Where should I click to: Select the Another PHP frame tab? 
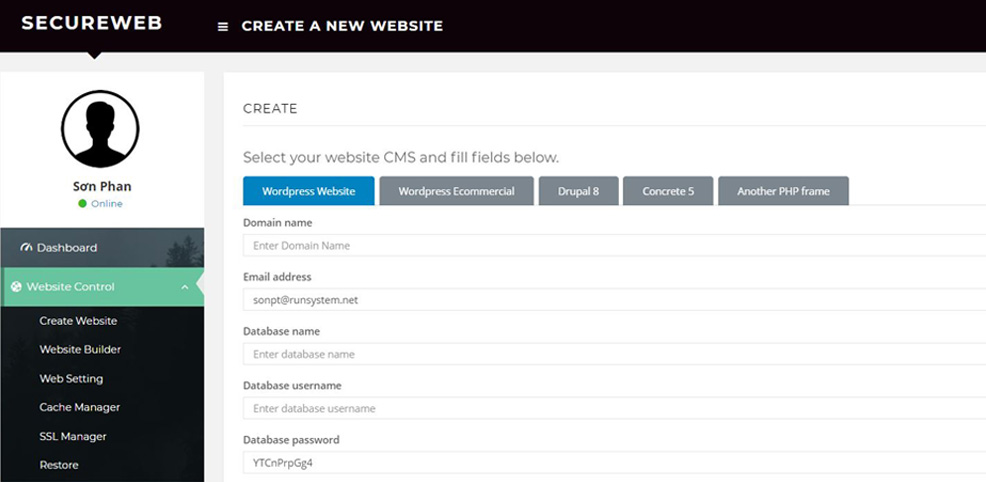point(783,191)
